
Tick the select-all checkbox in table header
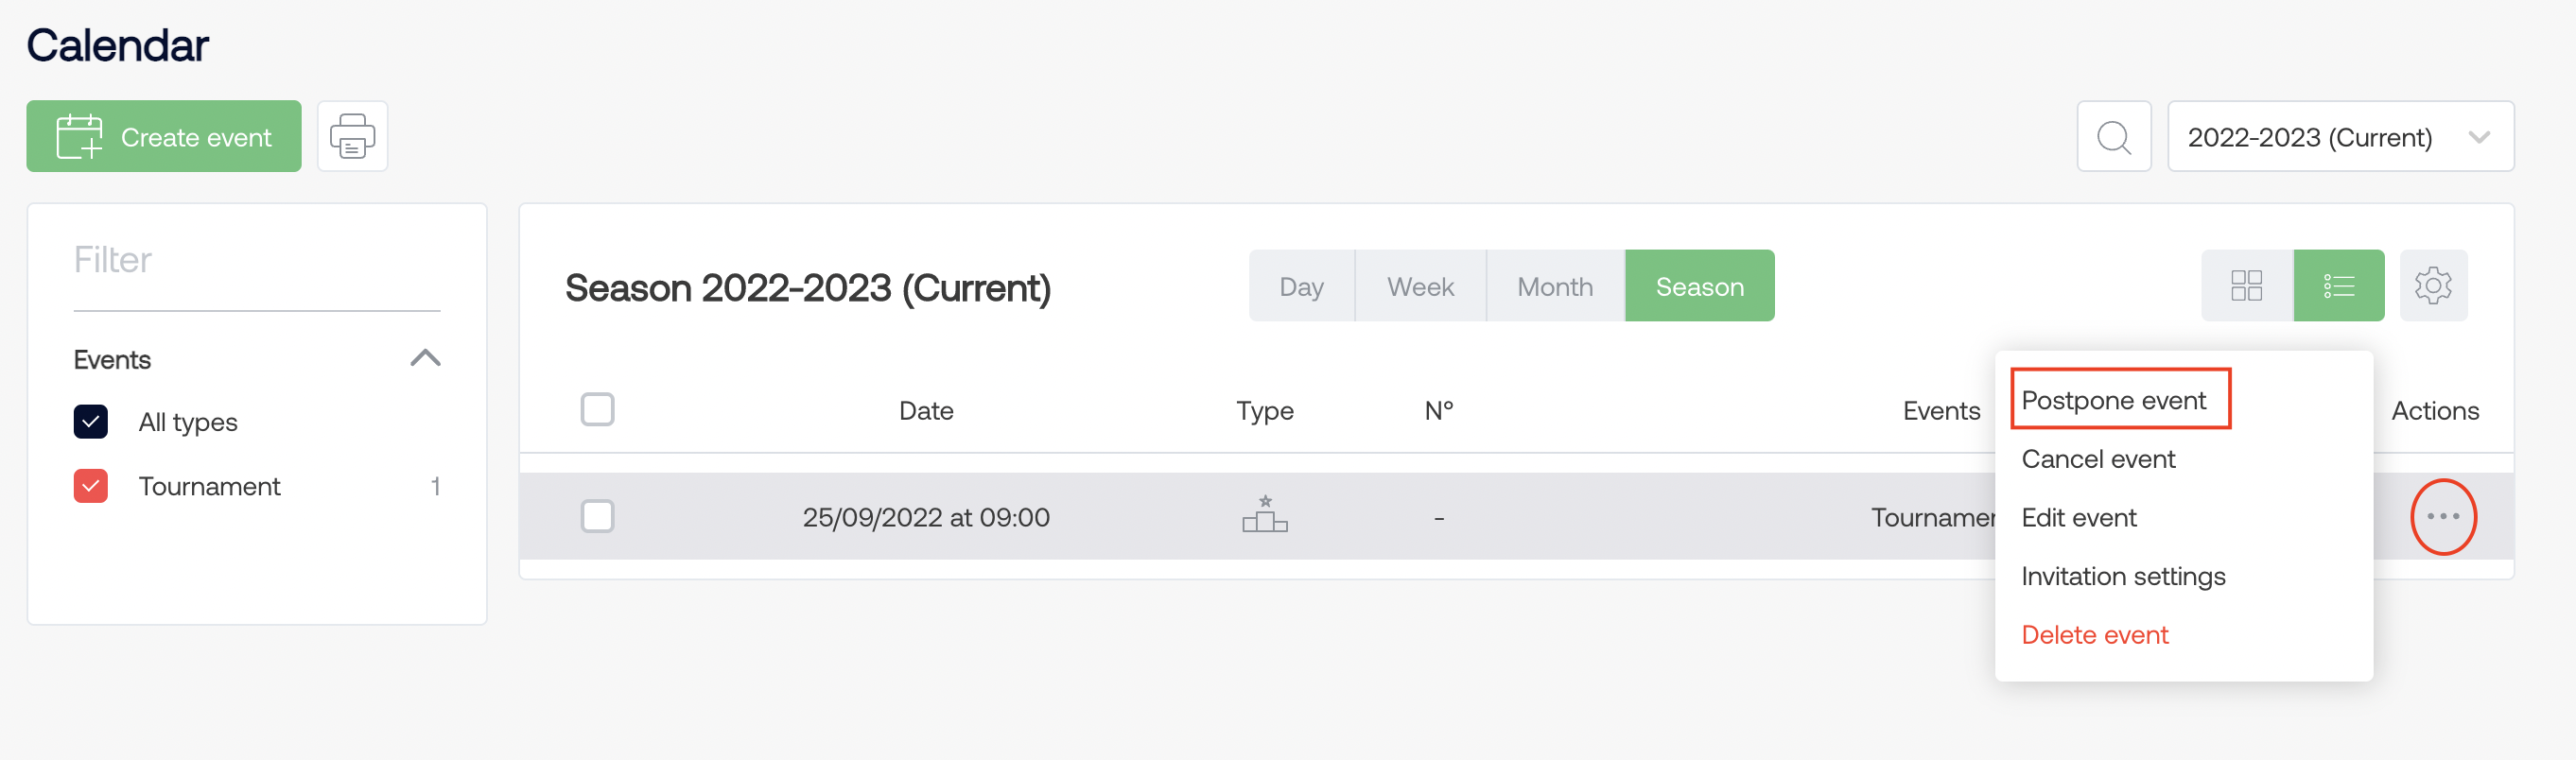click(597, 410)
